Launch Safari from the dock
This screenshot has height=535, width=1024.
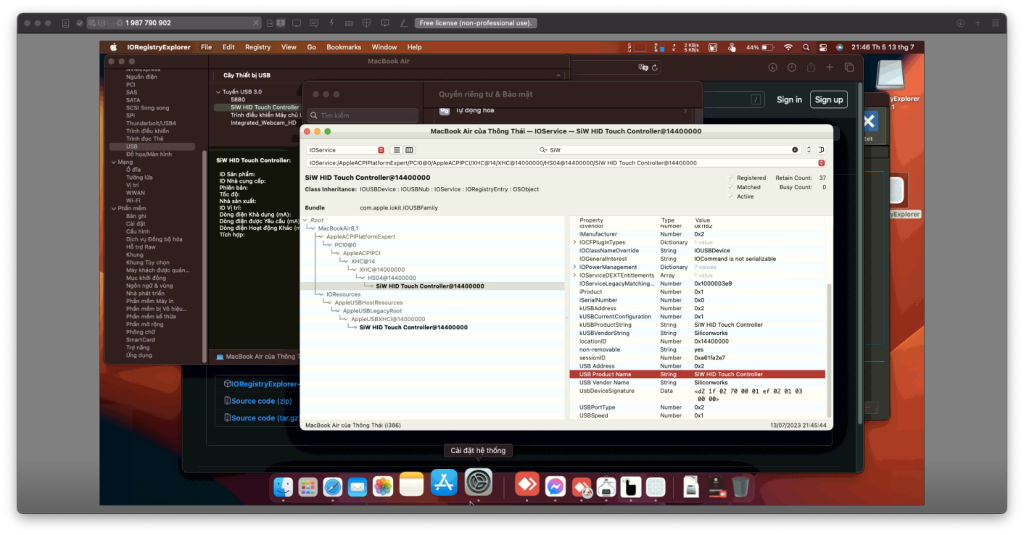332,487
